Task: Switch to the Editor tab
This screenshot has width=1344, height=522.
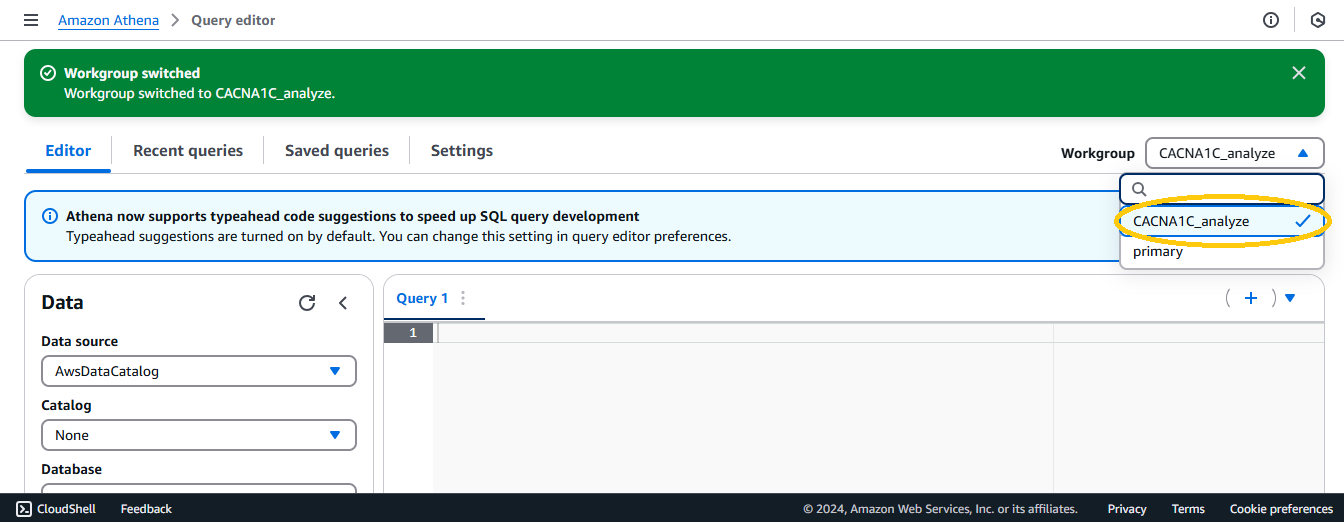Action: [x=68, y=150]
